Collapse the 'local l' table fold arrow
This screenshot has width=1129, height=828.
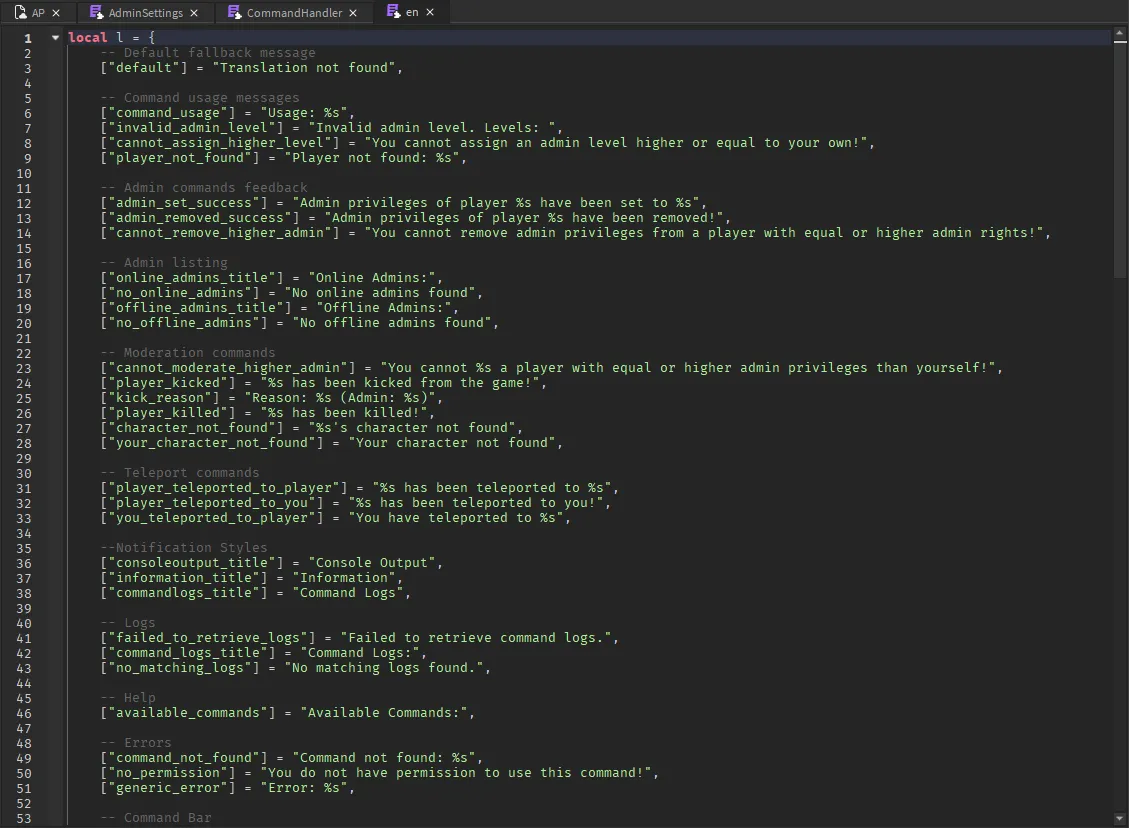[55, 38]
